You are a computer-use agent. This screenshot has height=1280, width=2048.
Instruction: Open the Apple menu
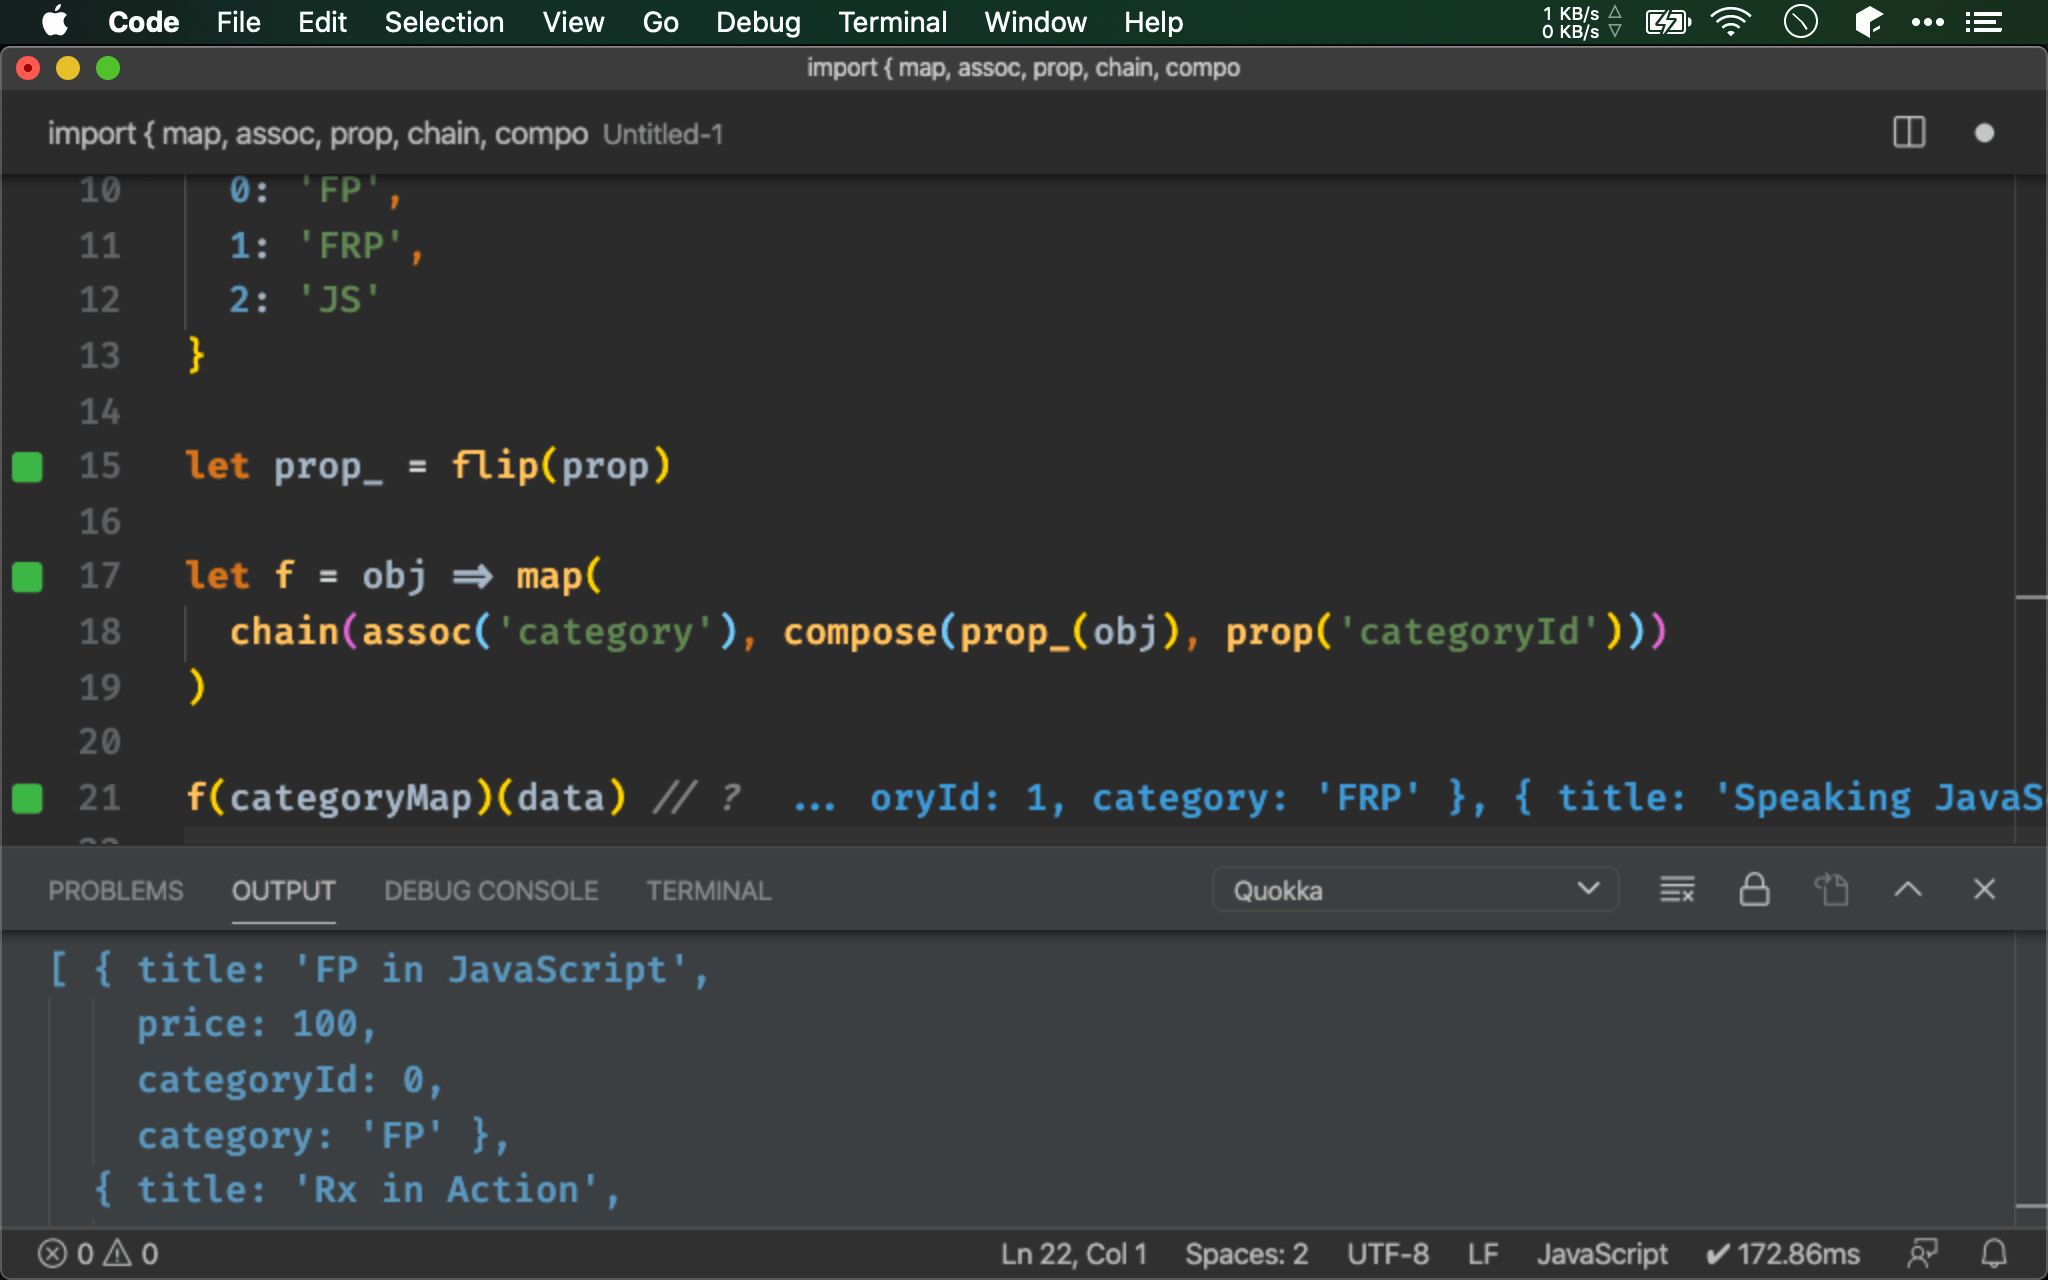tap(55, 21)
